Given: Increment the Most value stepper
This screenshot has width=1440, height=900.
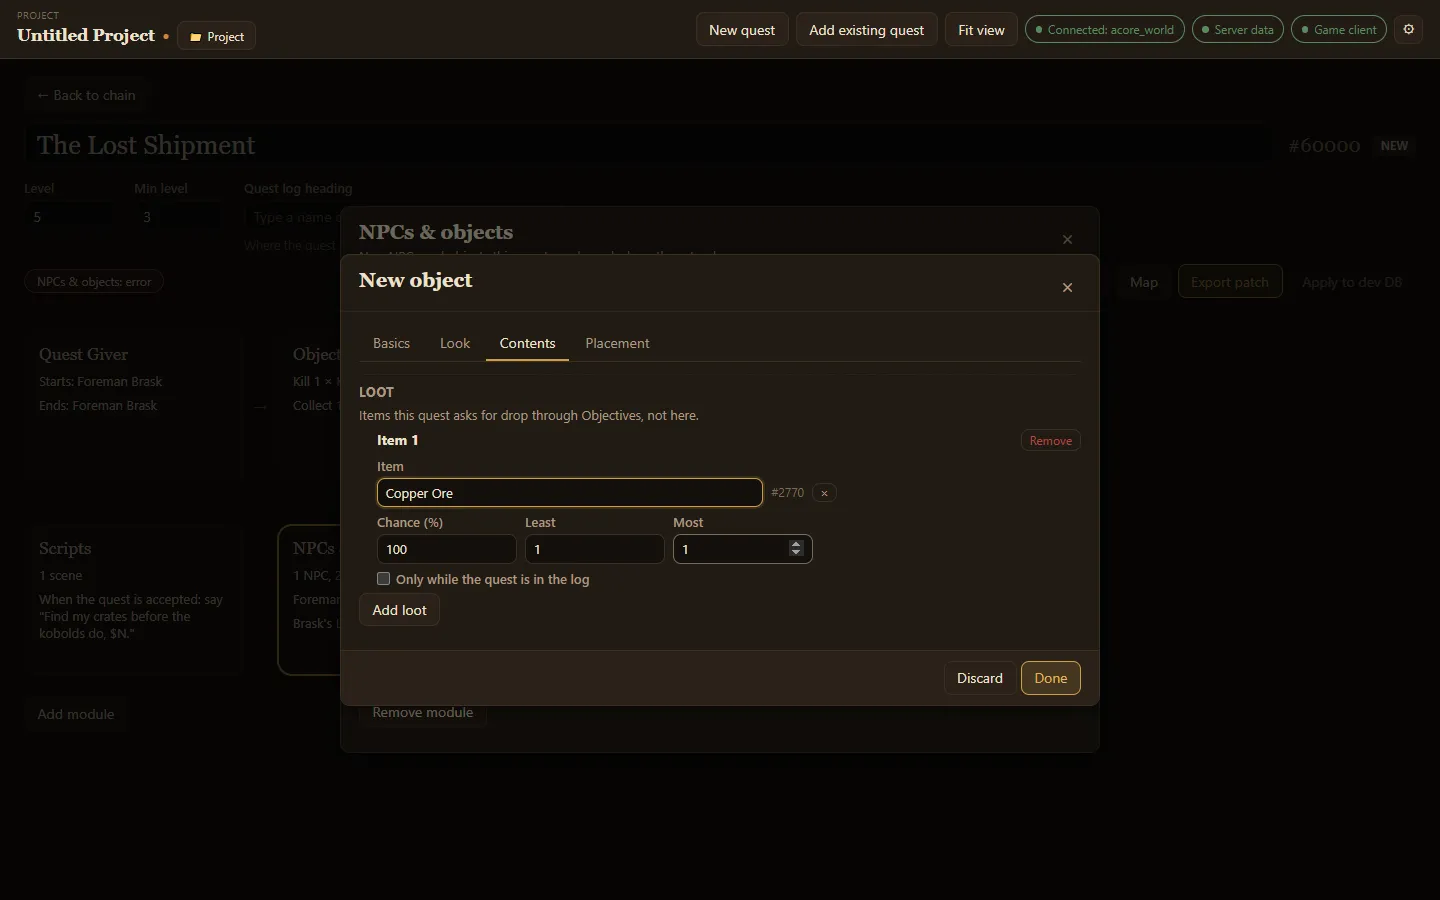Looking at the screenshot, I should click(x=796, y=544).
